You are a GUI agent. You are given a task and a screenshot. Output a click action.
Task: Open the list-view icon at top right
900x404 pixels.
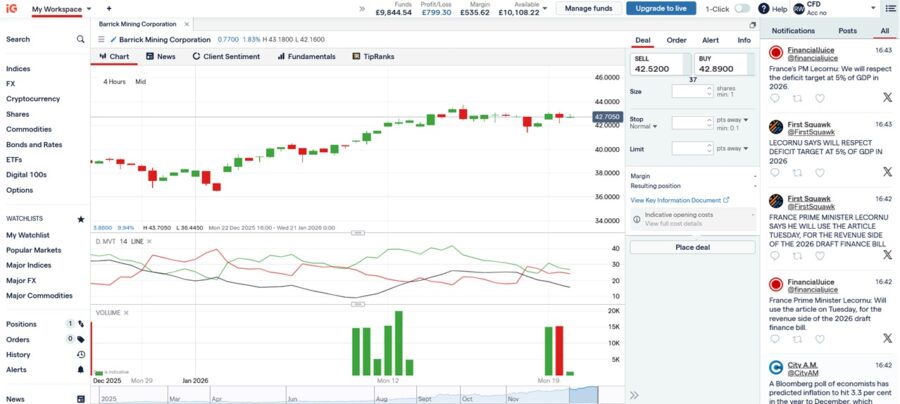click(891, 9)
